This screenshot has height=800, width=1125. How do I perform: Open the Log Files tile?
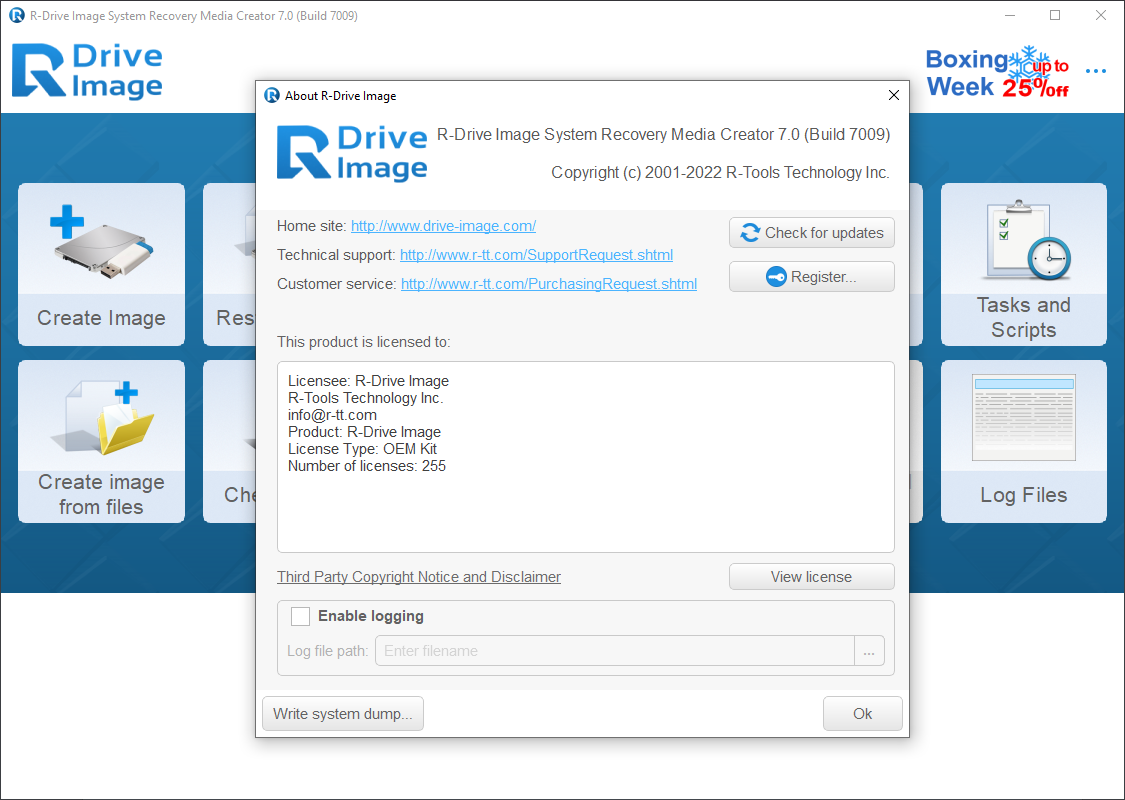click(x=1024, y=441)
